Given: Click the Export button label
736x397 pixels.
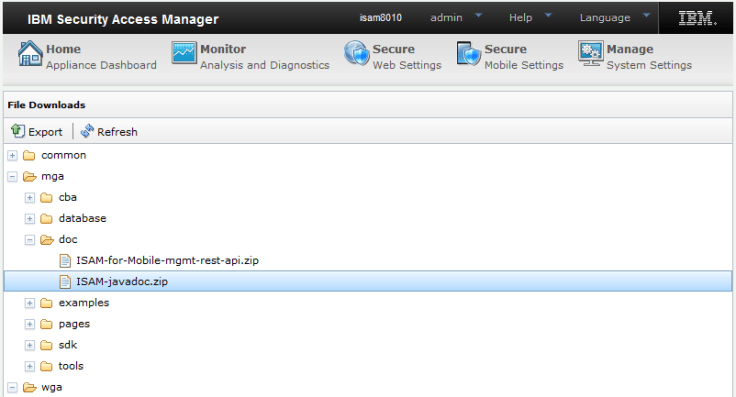Looking at the screenshot, I should [45, 132].
